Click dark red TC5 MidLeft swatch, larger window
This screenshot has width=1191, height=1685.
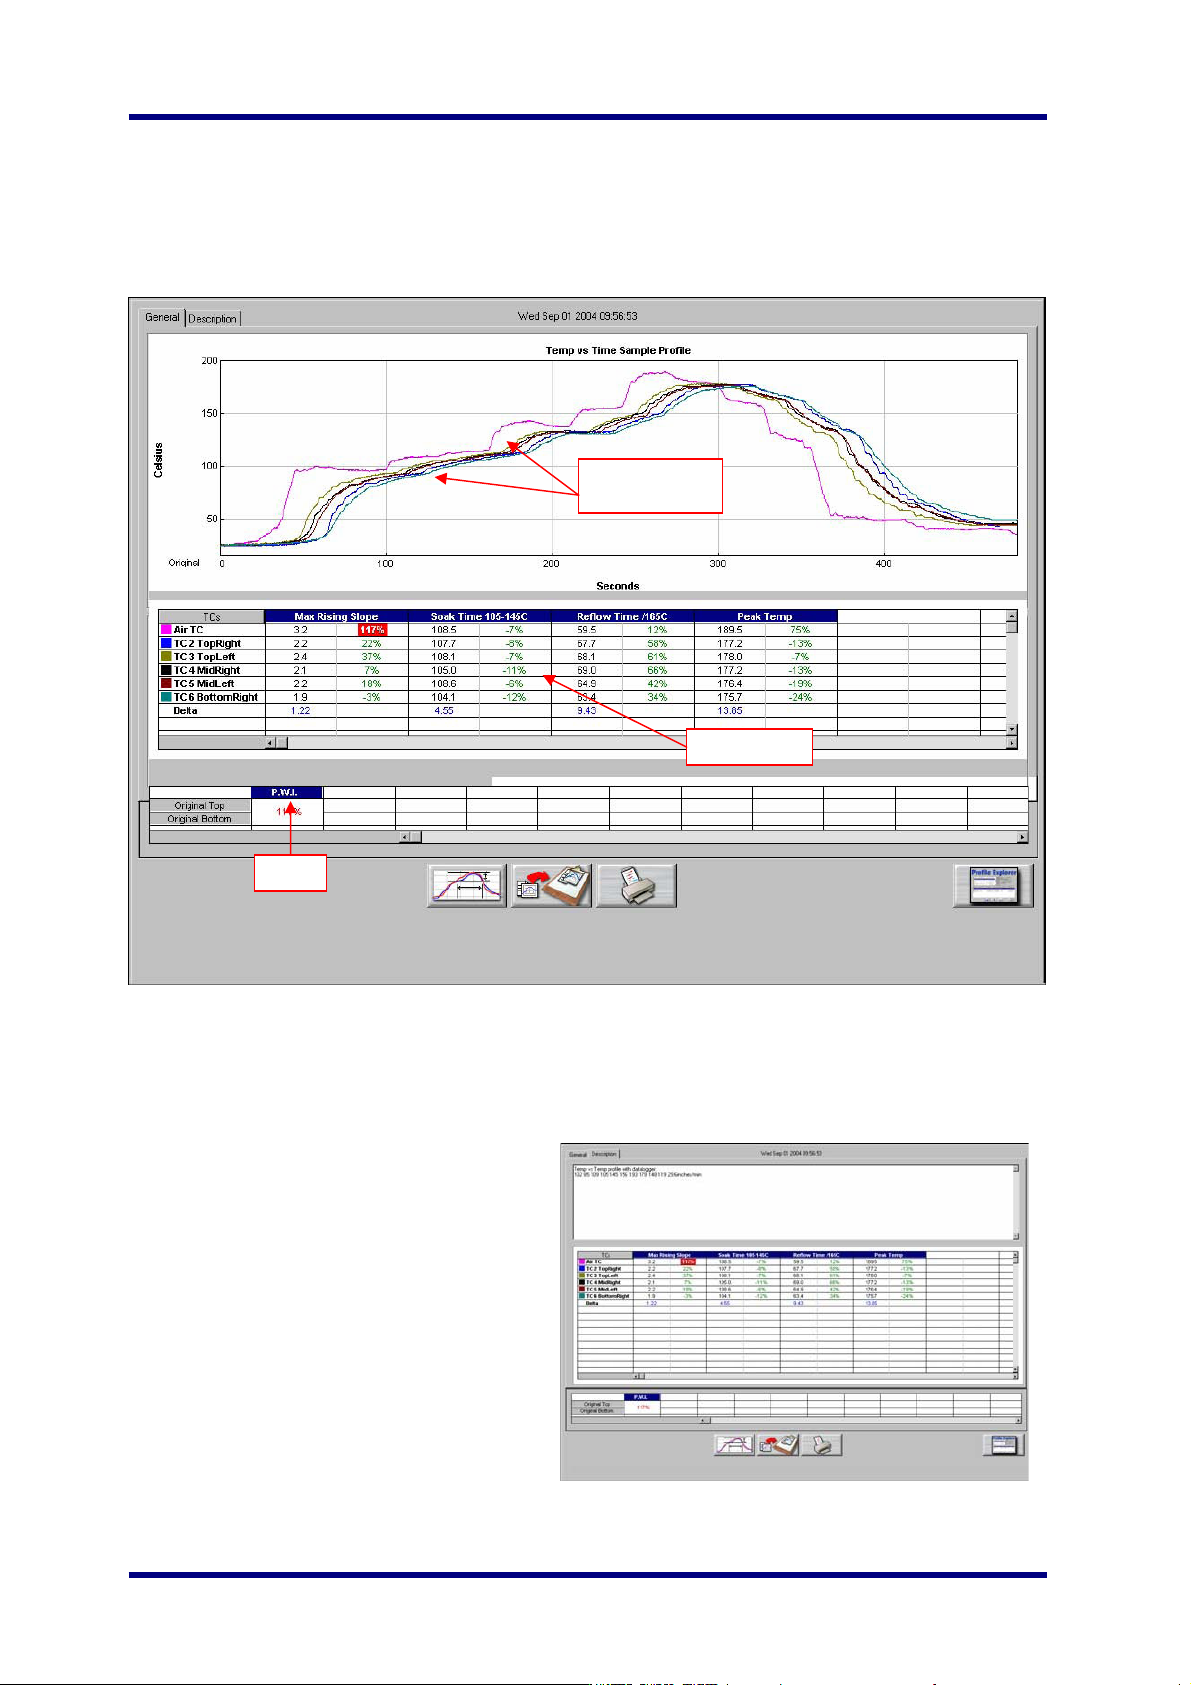(x=166, y=683)
